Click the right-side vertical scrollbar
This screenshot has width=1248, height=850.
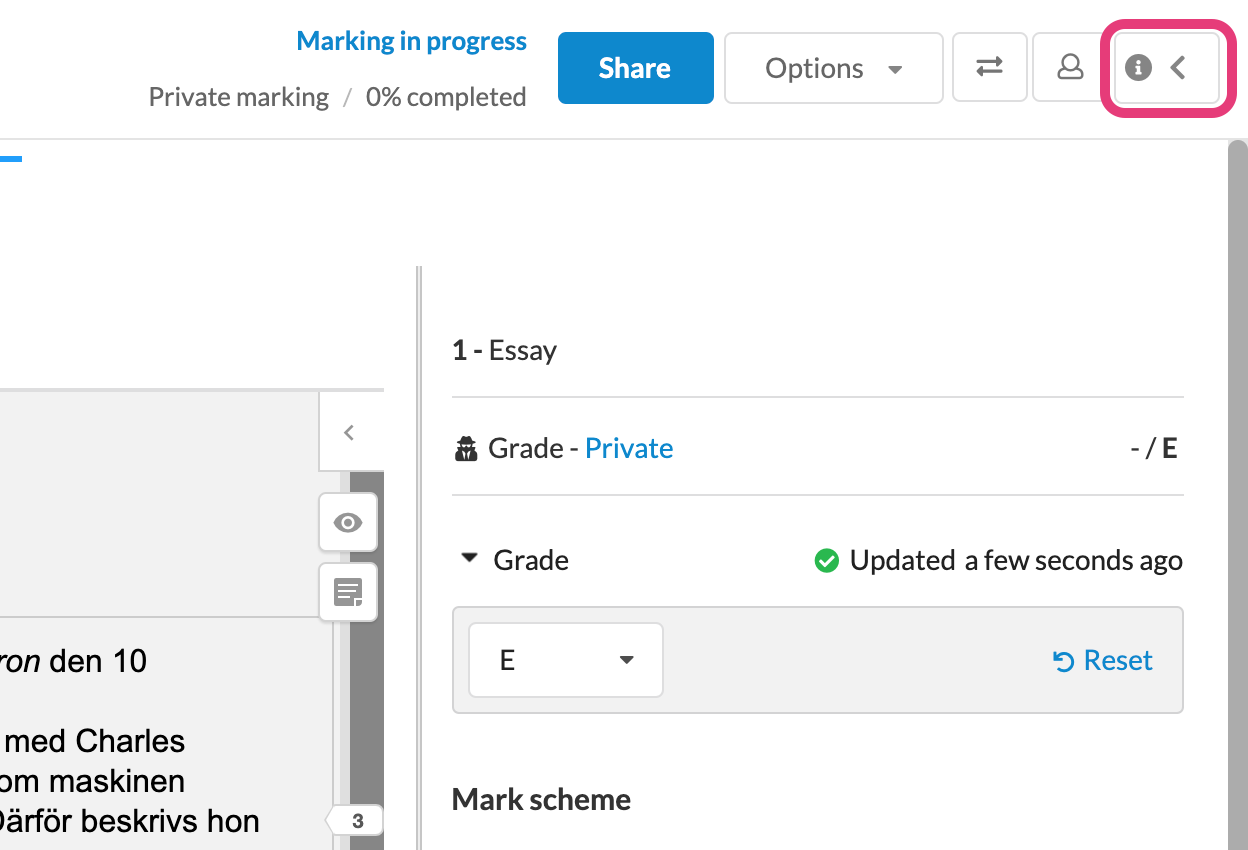coord(1238,495)
